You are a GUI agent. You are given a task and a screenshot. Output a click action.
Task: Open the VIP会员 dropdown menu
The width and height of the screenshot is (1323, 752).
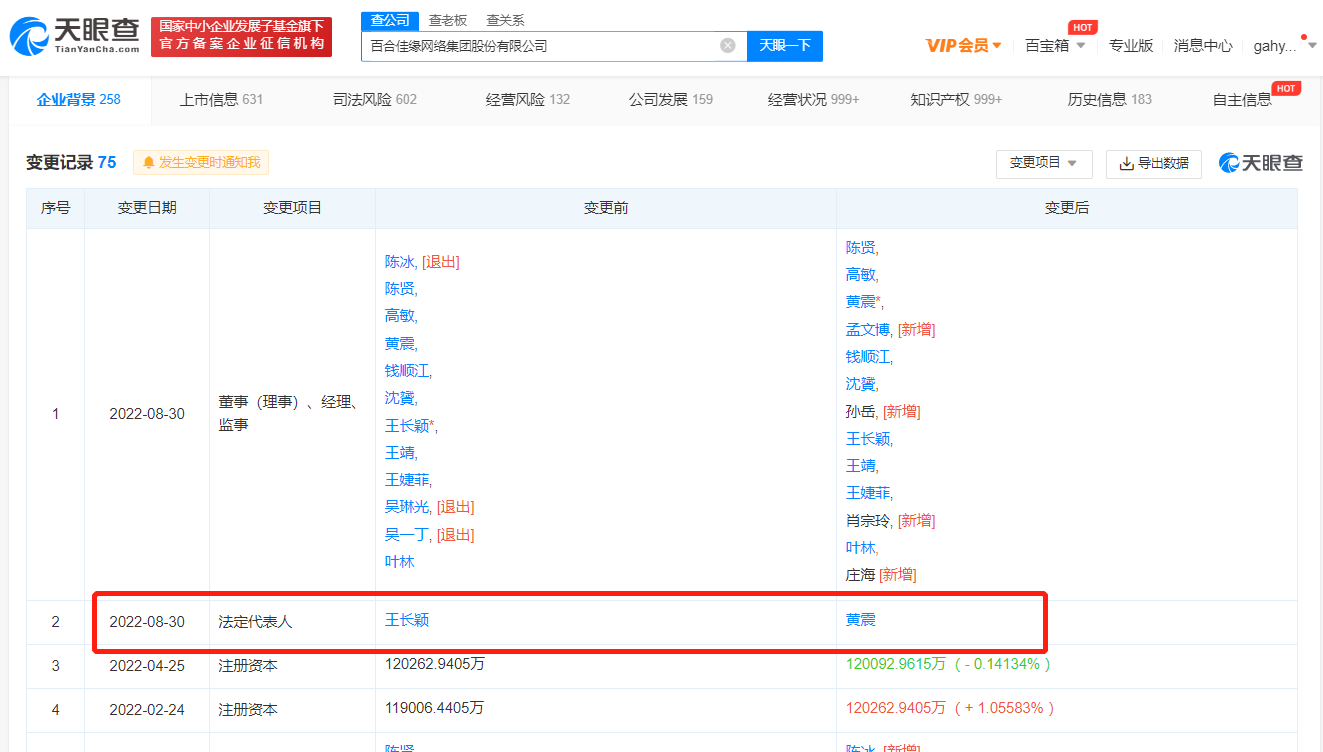pos(964,45)
